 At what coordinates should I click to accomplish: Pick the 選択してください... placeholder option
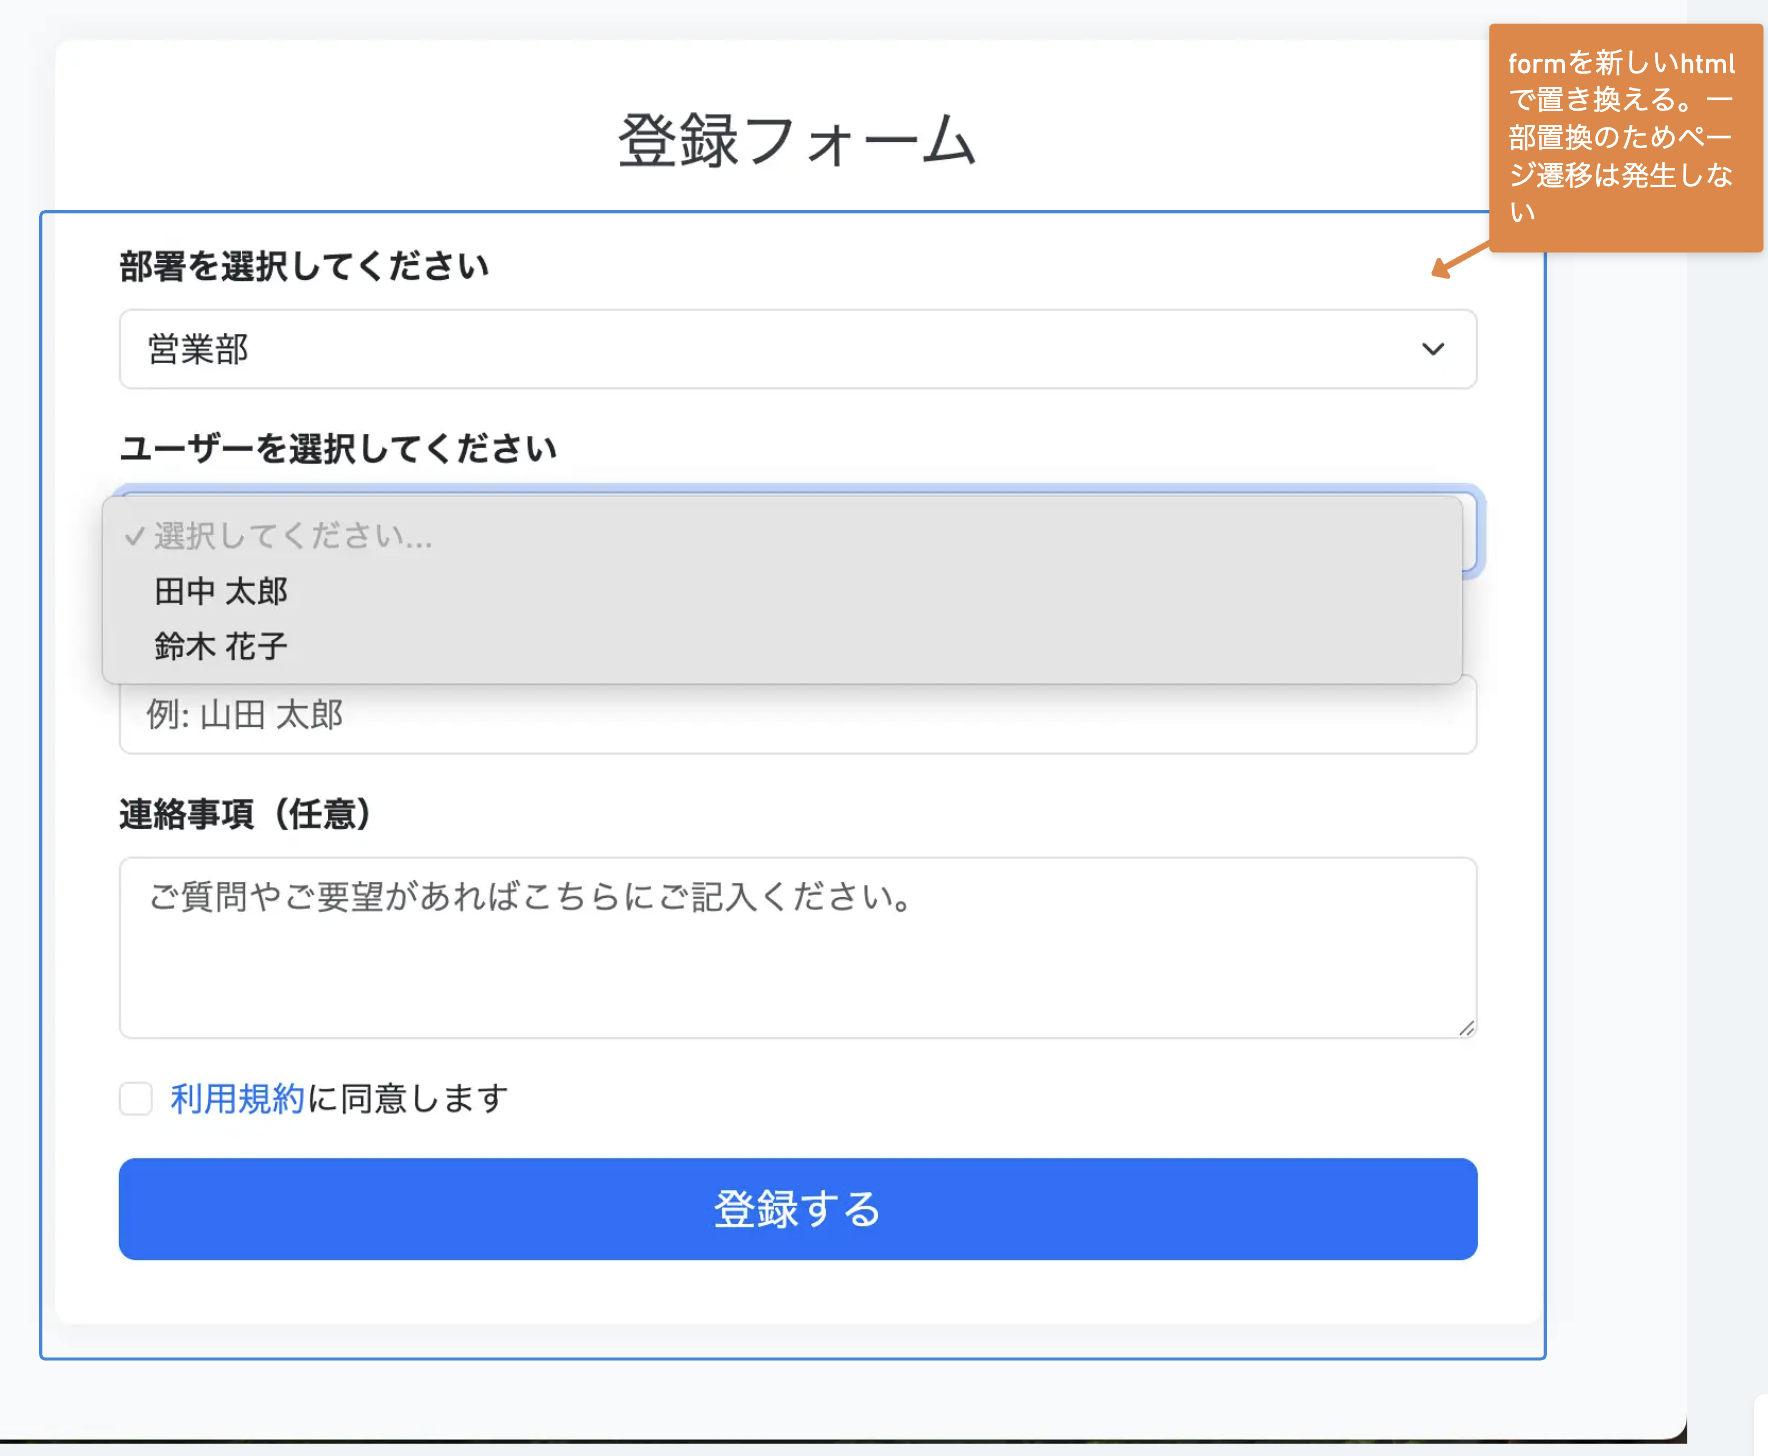[x=293, y=537]
